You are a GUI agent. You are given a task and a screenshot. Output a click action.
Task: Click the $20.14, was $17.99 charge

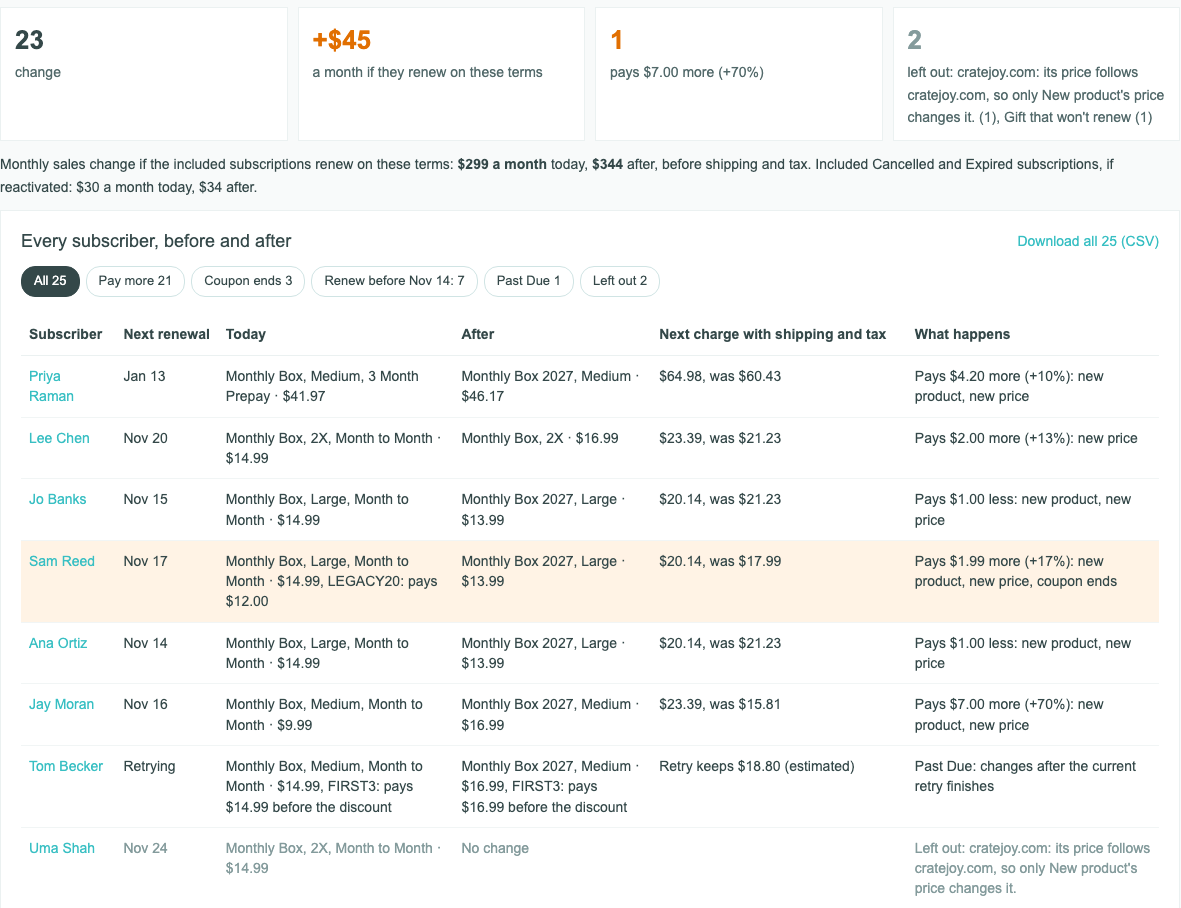(x=720, y=561)
